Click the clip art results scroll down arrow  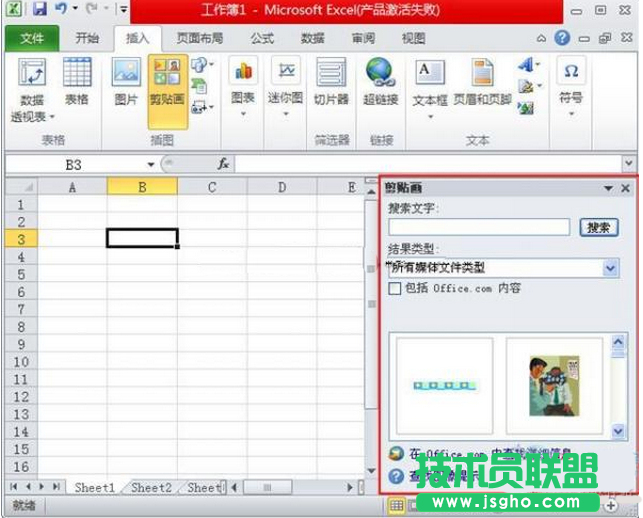[x=618, y=431]
